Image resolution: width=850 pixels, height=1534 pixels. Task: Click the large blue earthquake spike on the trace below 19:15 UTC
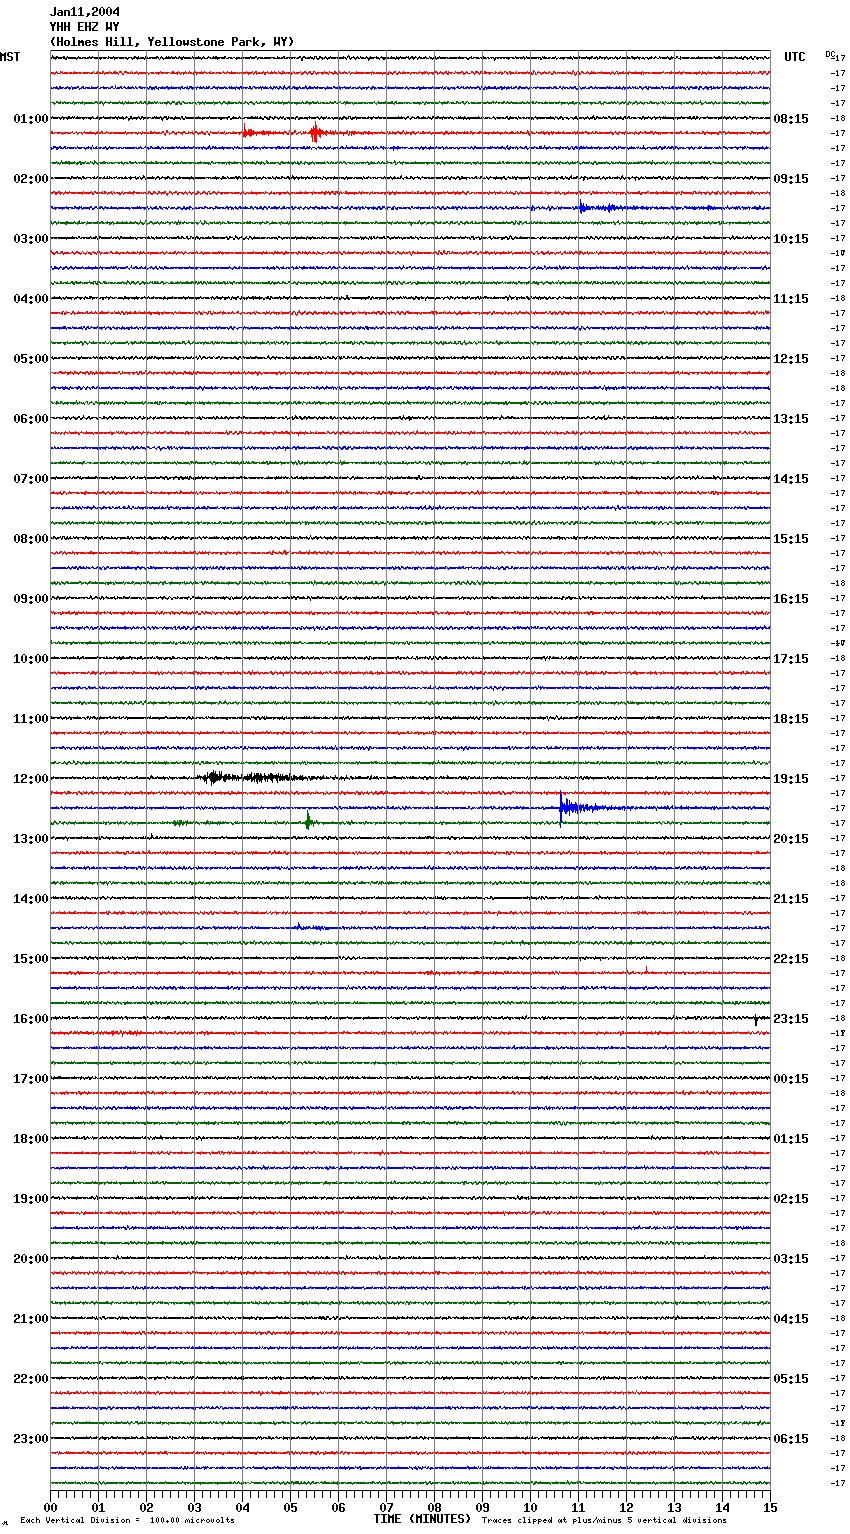click(563, 806)
